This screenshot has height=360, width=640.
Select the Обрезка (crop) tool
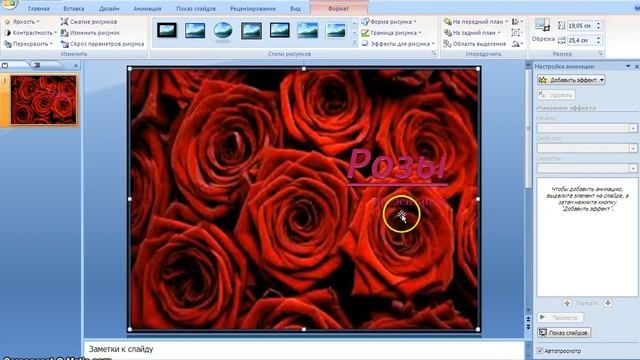[x=543, y=31]
